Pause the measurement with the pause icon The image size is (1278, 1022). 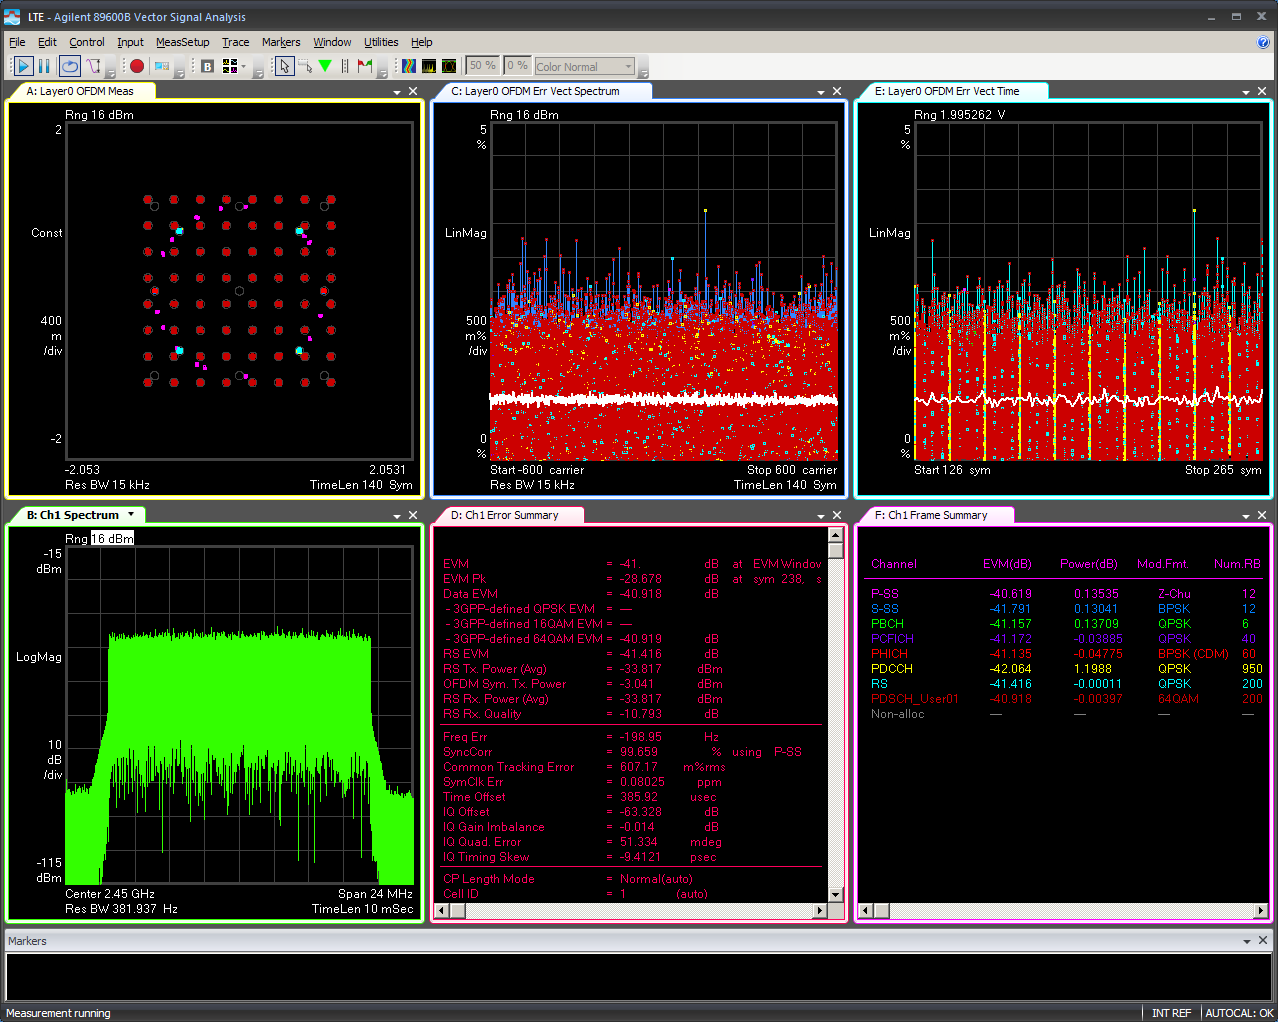(x=44, y=66)
